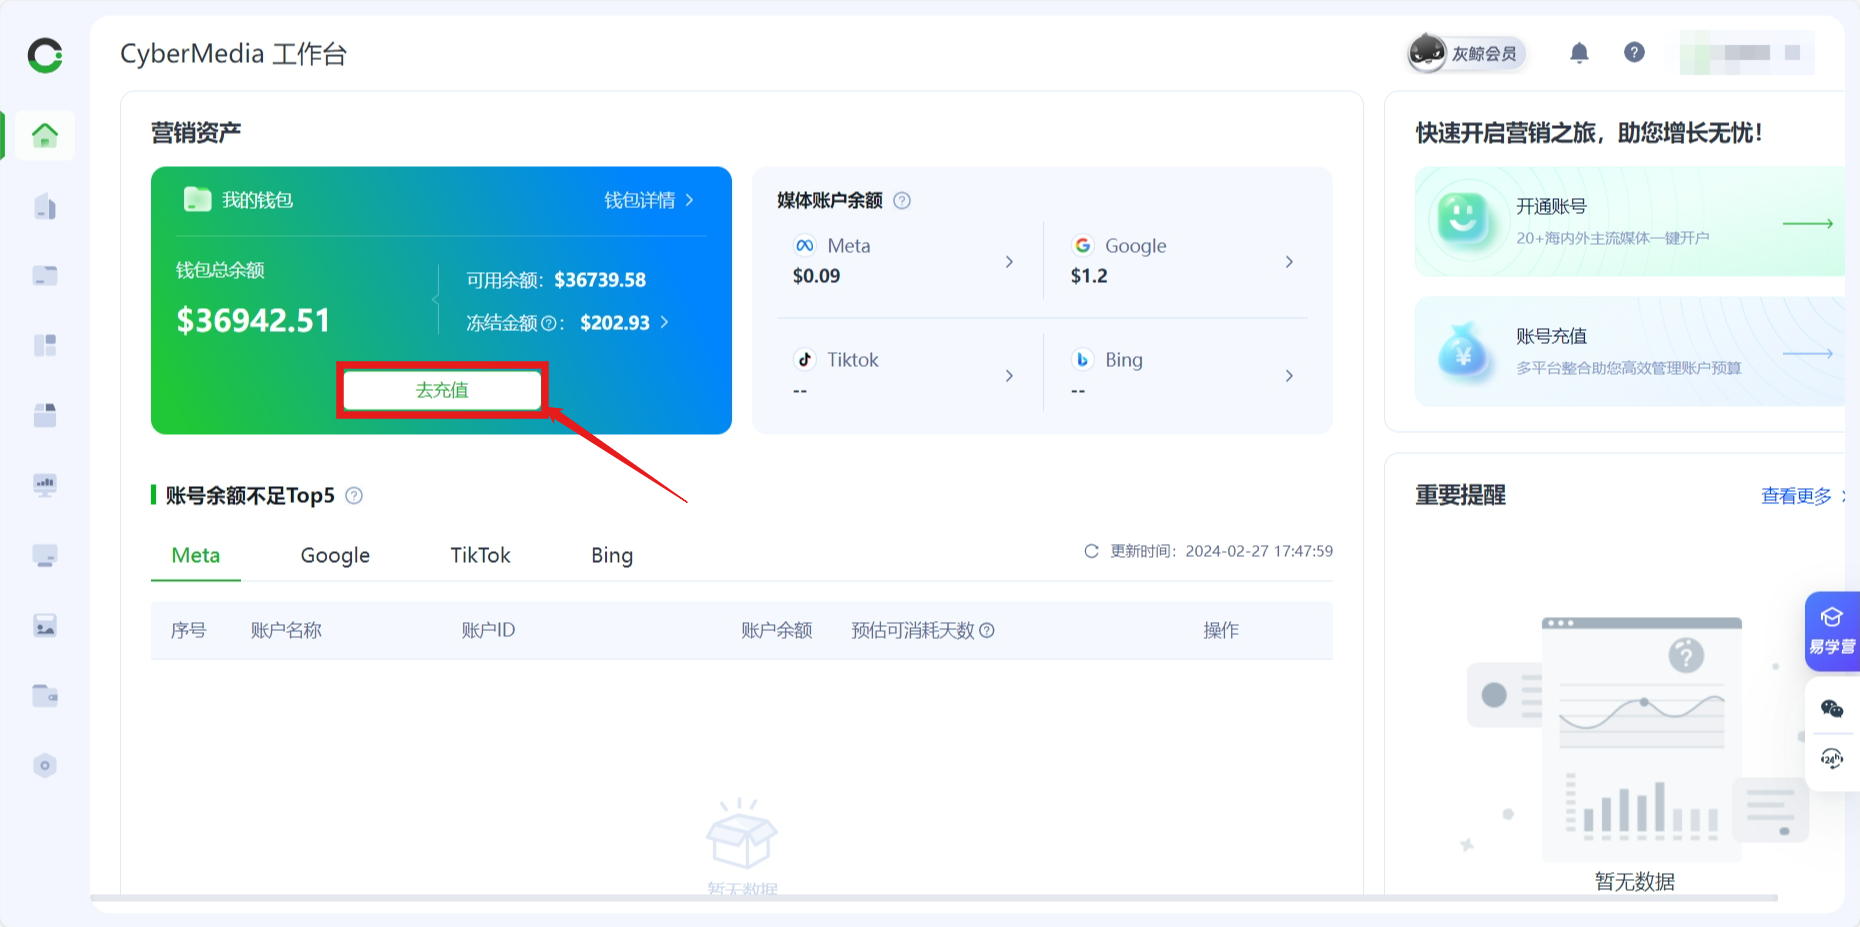Click the info icon beside 账号余额不足Top5
1860x927 pixels.
point(354,496)
